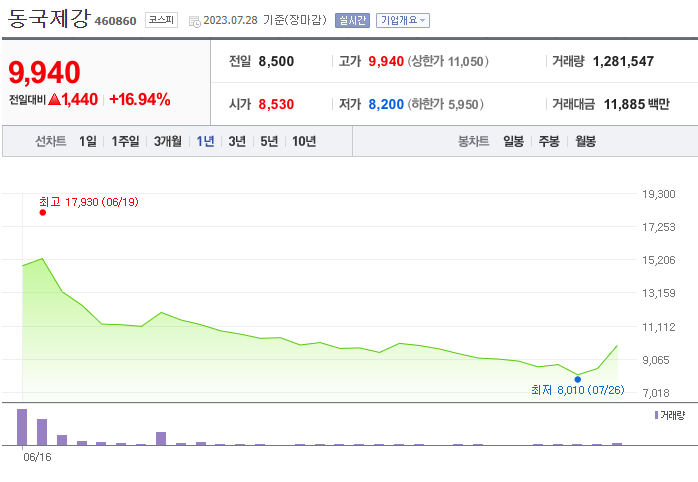The image size is (698, 482).
Task: Click the 하한가 5,950 text
Action: pyautogui.click(x=446, y=104)
